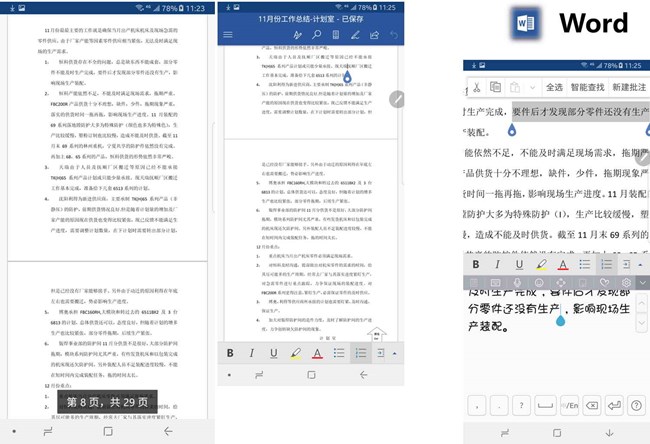Open hamburger menu in middle phone
650x444 pixels.
pyautogui.click(x=228, y=35)
